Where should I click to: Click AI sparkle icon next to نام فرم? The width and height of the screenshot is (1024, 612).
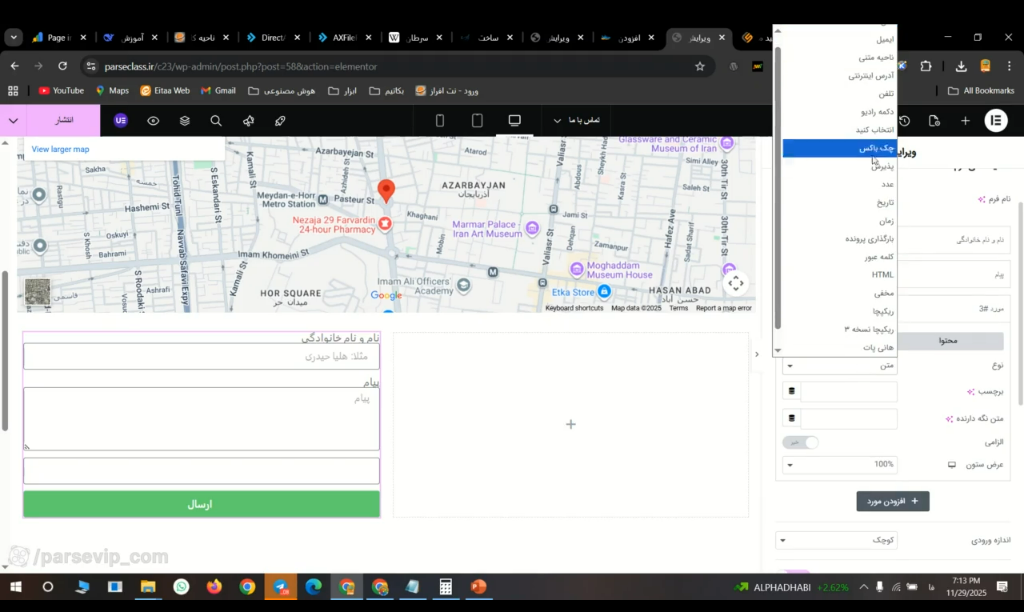982,199
